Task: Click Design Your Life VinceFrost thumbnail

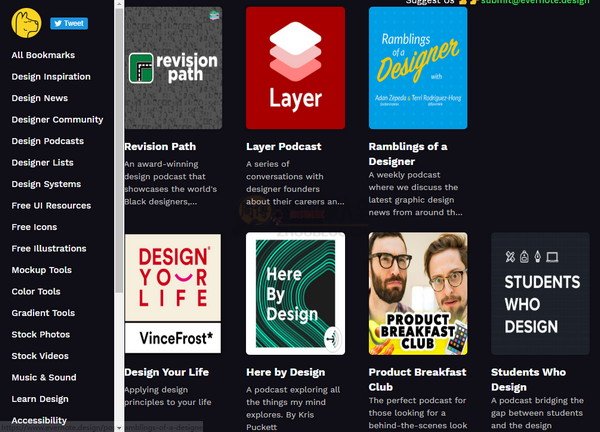Action: pyautogui.click(x=173, y=293)
